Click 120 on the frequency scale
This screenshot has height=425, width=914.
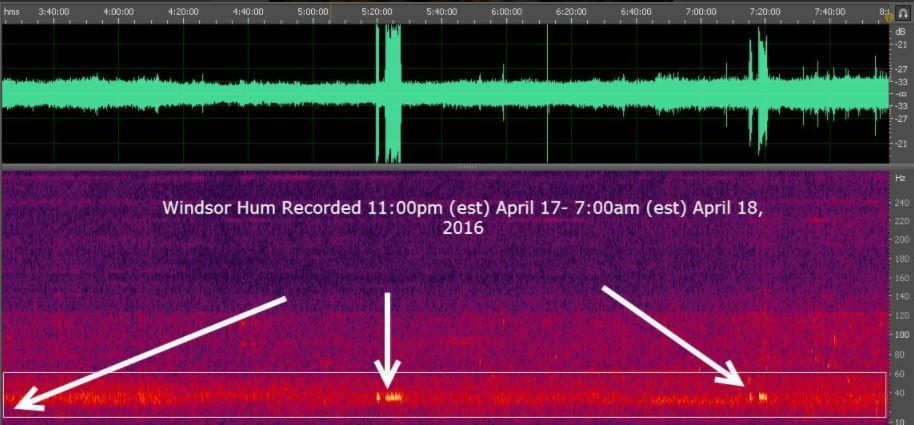[x=901, y=315]
